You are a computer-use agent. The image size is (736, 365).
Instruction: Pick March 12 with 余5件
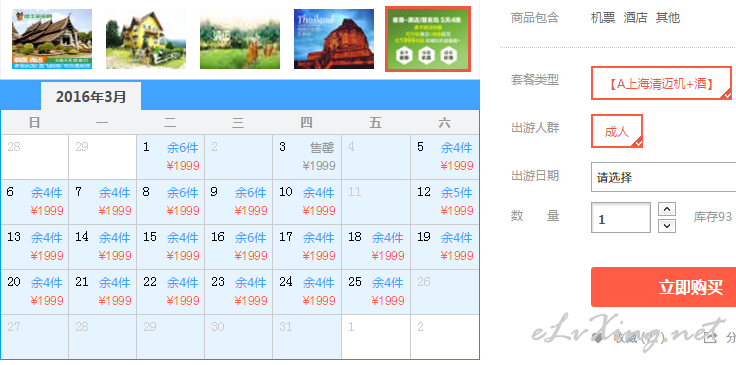click(x=445, y=202)
